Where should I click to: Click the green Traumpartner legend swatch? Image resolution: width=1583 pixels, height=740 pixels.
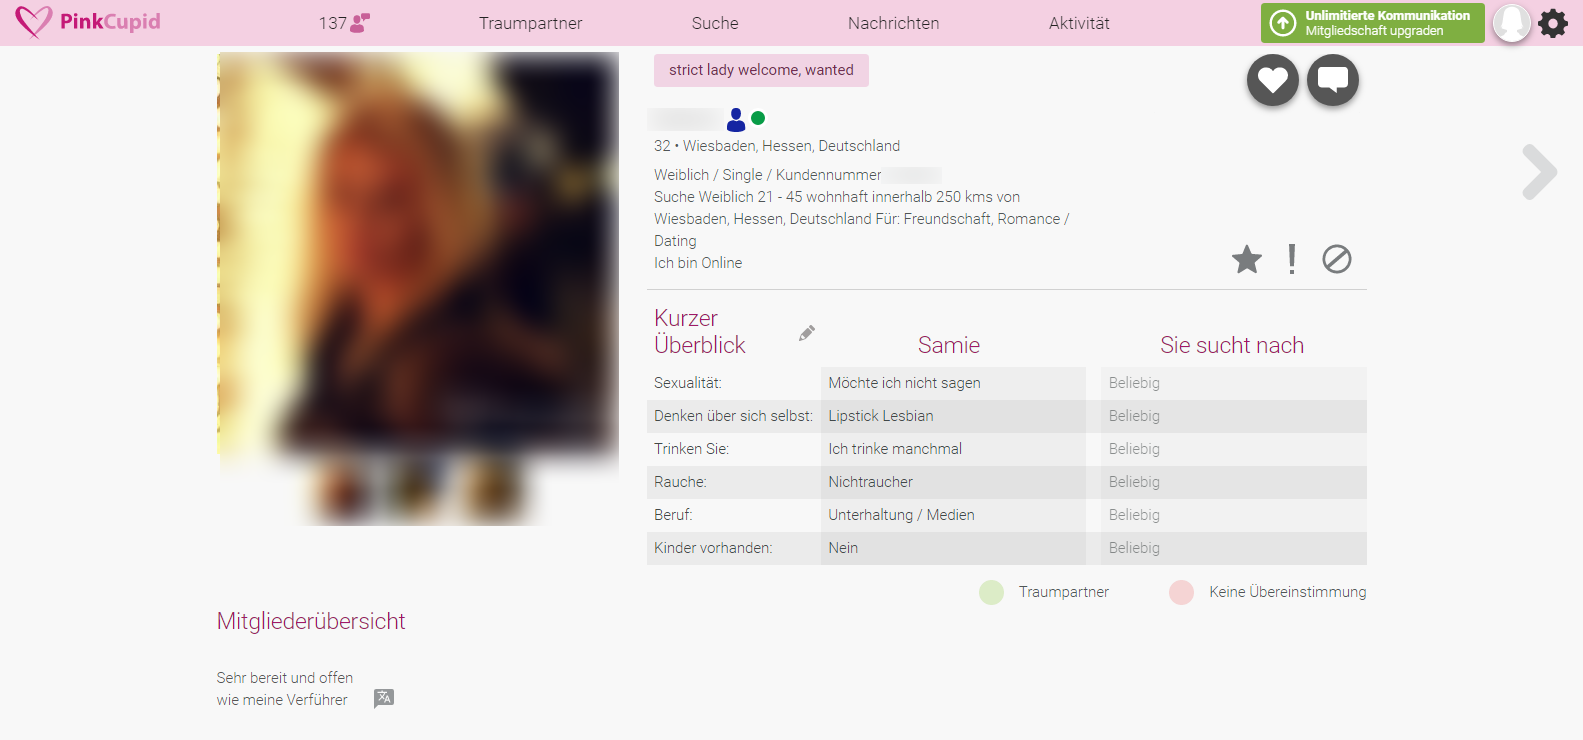click(991, 592)
